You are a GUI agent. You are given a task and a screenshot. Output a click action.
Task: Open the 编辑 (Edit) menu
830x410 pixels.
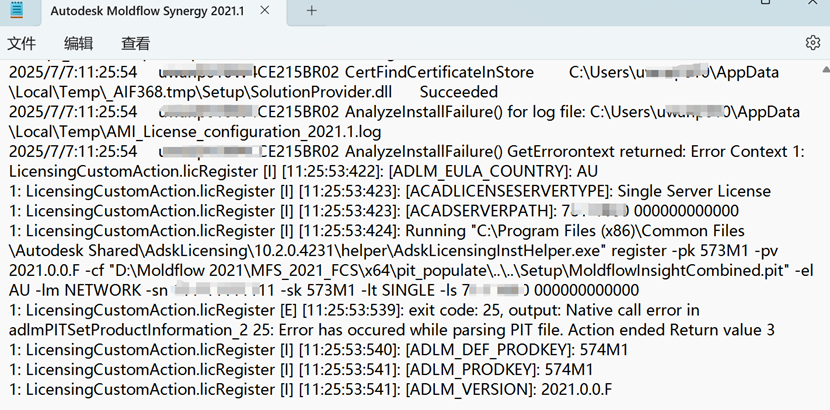click(78, 43)
